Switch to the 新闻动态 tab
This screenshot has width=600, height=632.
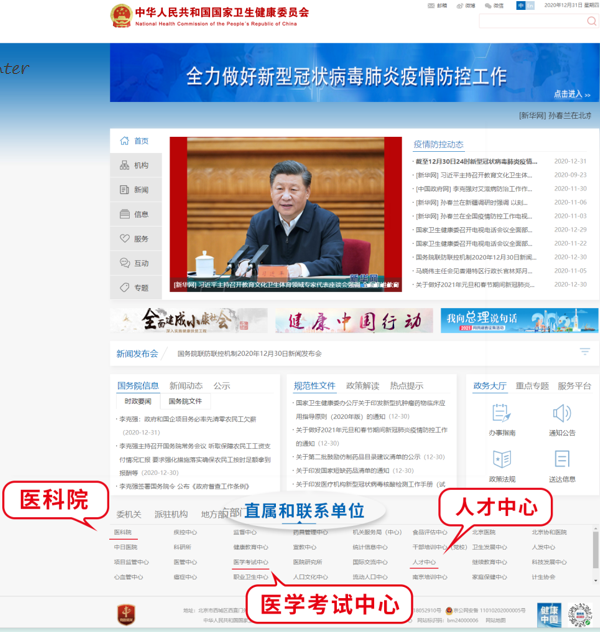click(x=185, y=385)
